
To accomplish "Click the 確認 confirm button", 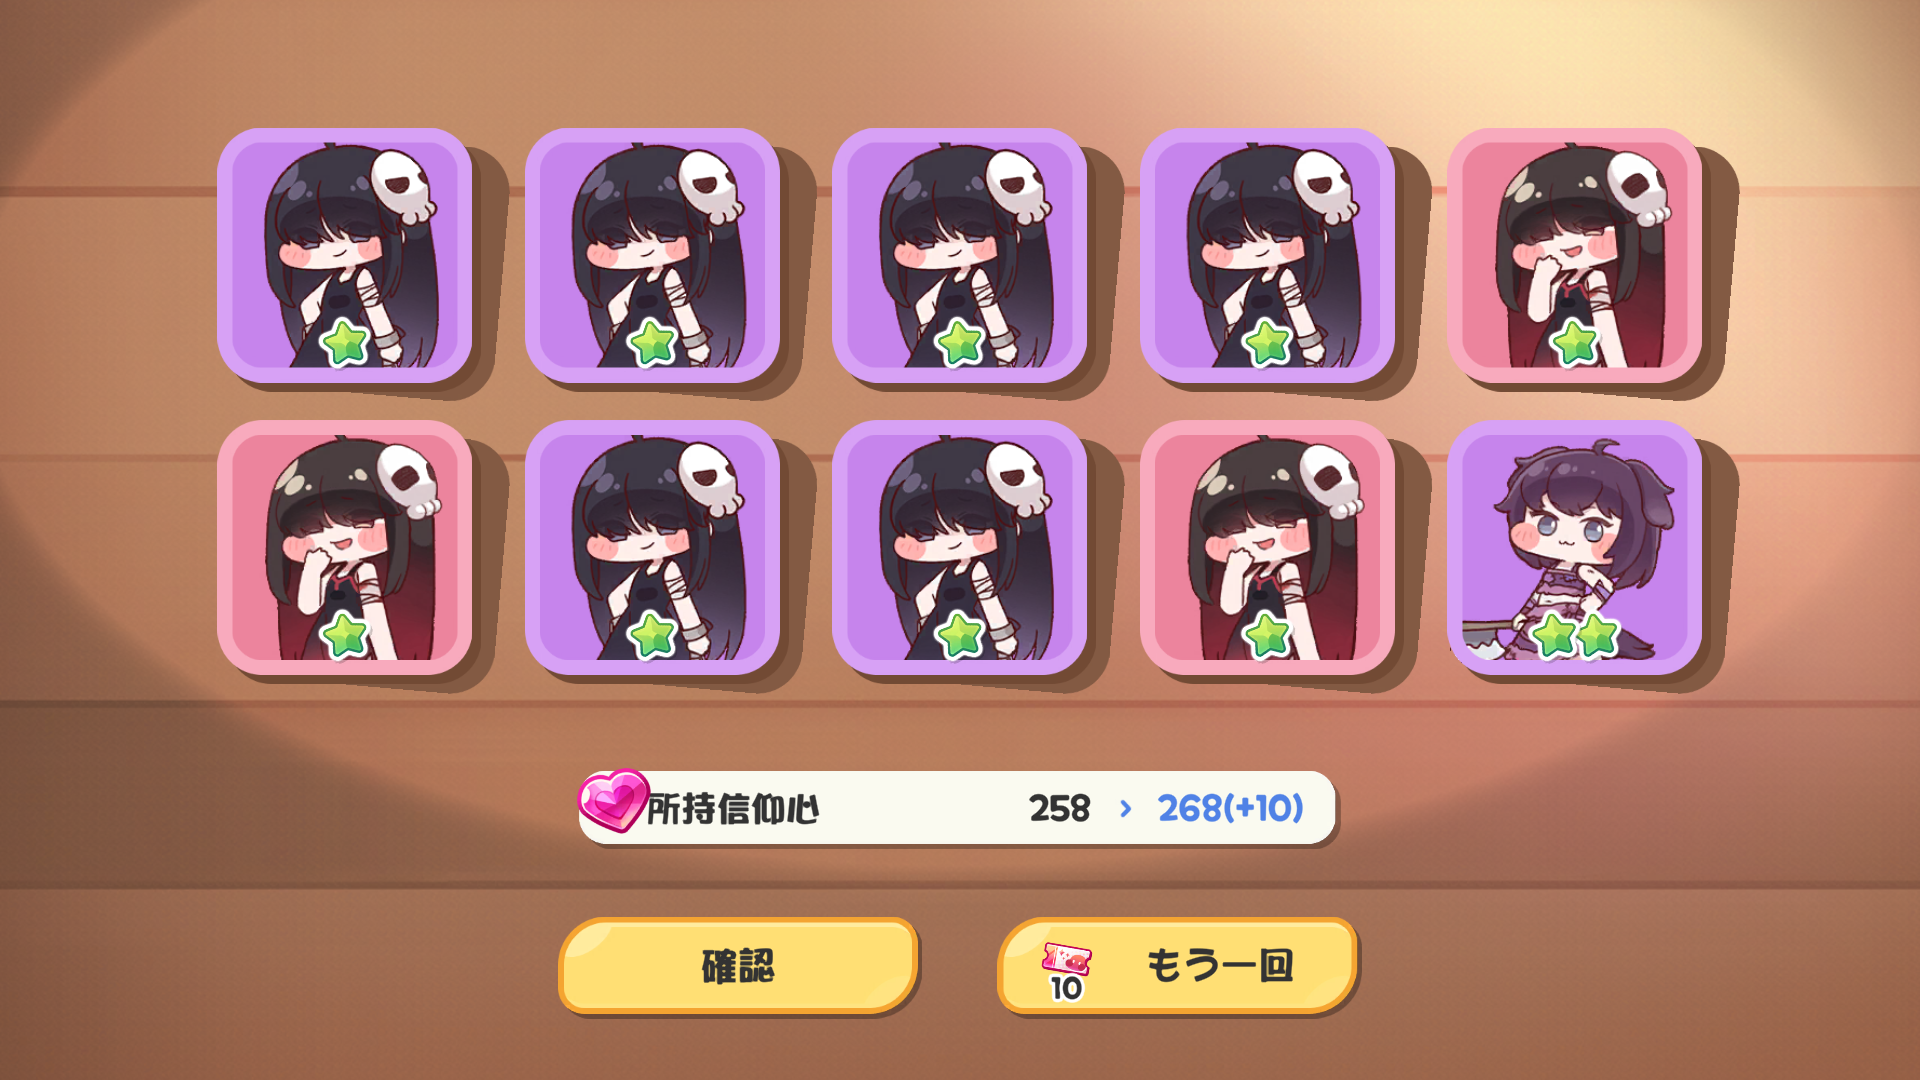I will pos(738,966).
